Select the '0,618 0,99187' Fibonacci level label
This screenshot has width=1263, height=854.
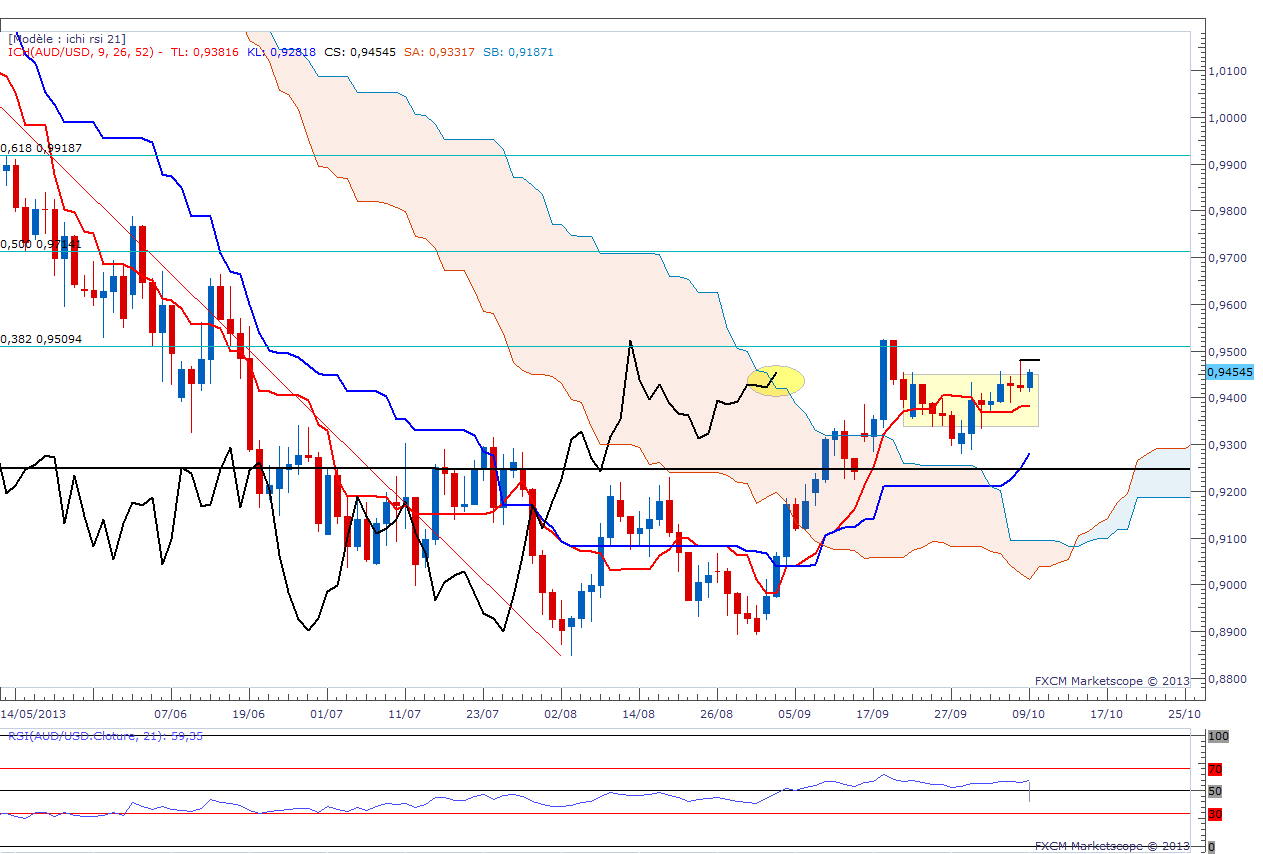click(x=42, y=148)
